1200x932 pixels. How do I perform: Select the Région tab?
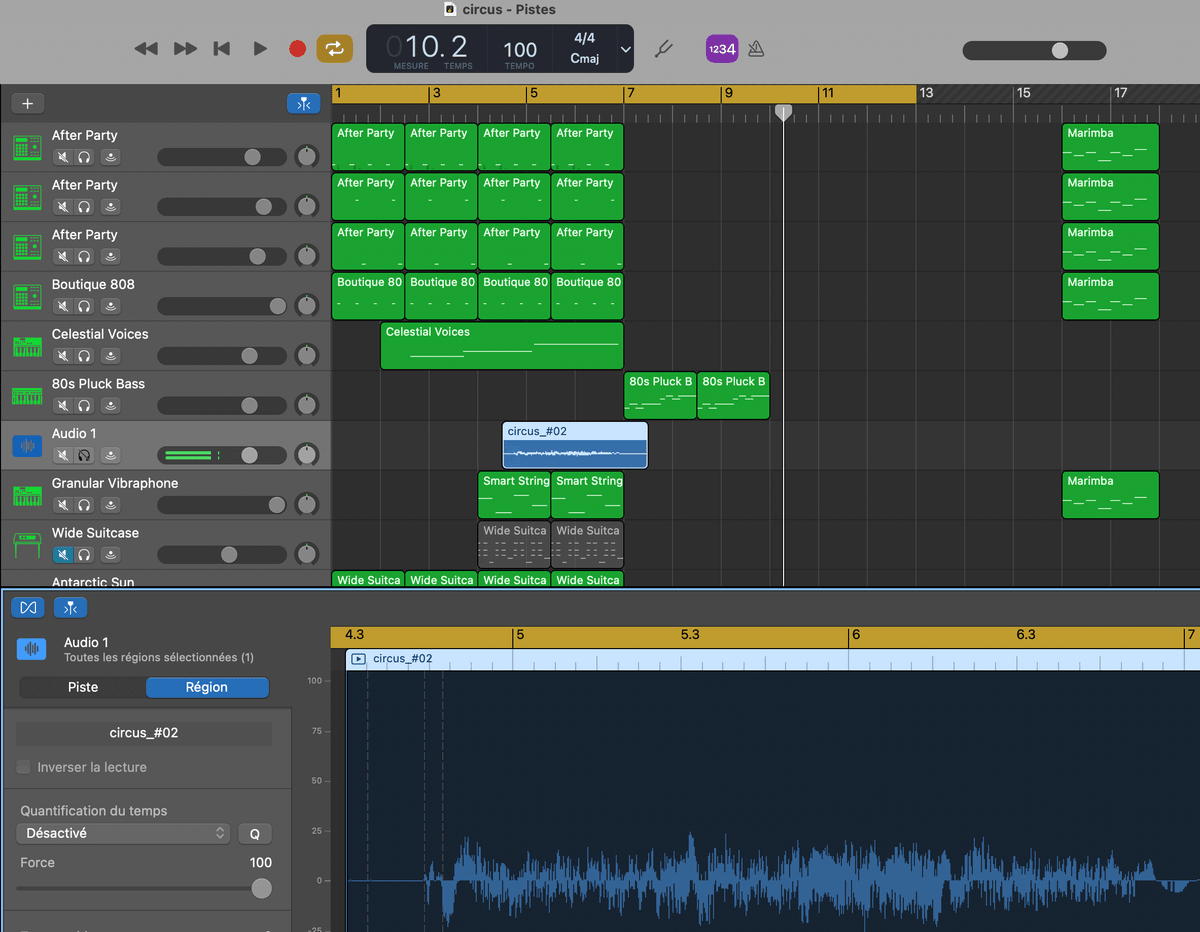point(207,687)
